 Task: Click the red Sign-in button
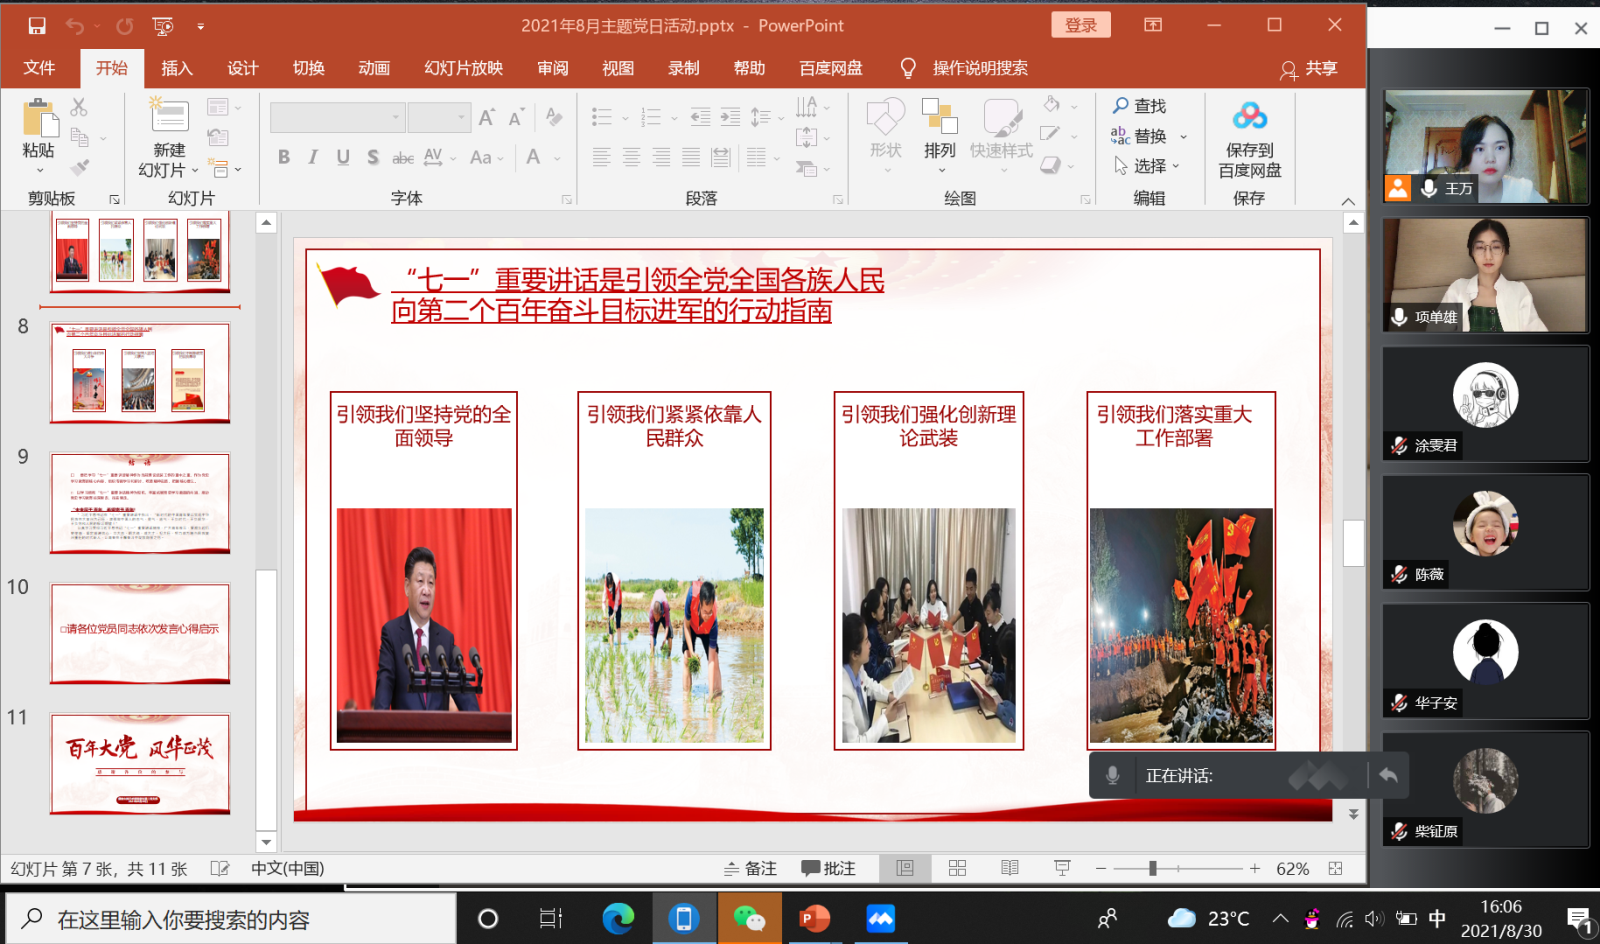[x=1080, y=26]
